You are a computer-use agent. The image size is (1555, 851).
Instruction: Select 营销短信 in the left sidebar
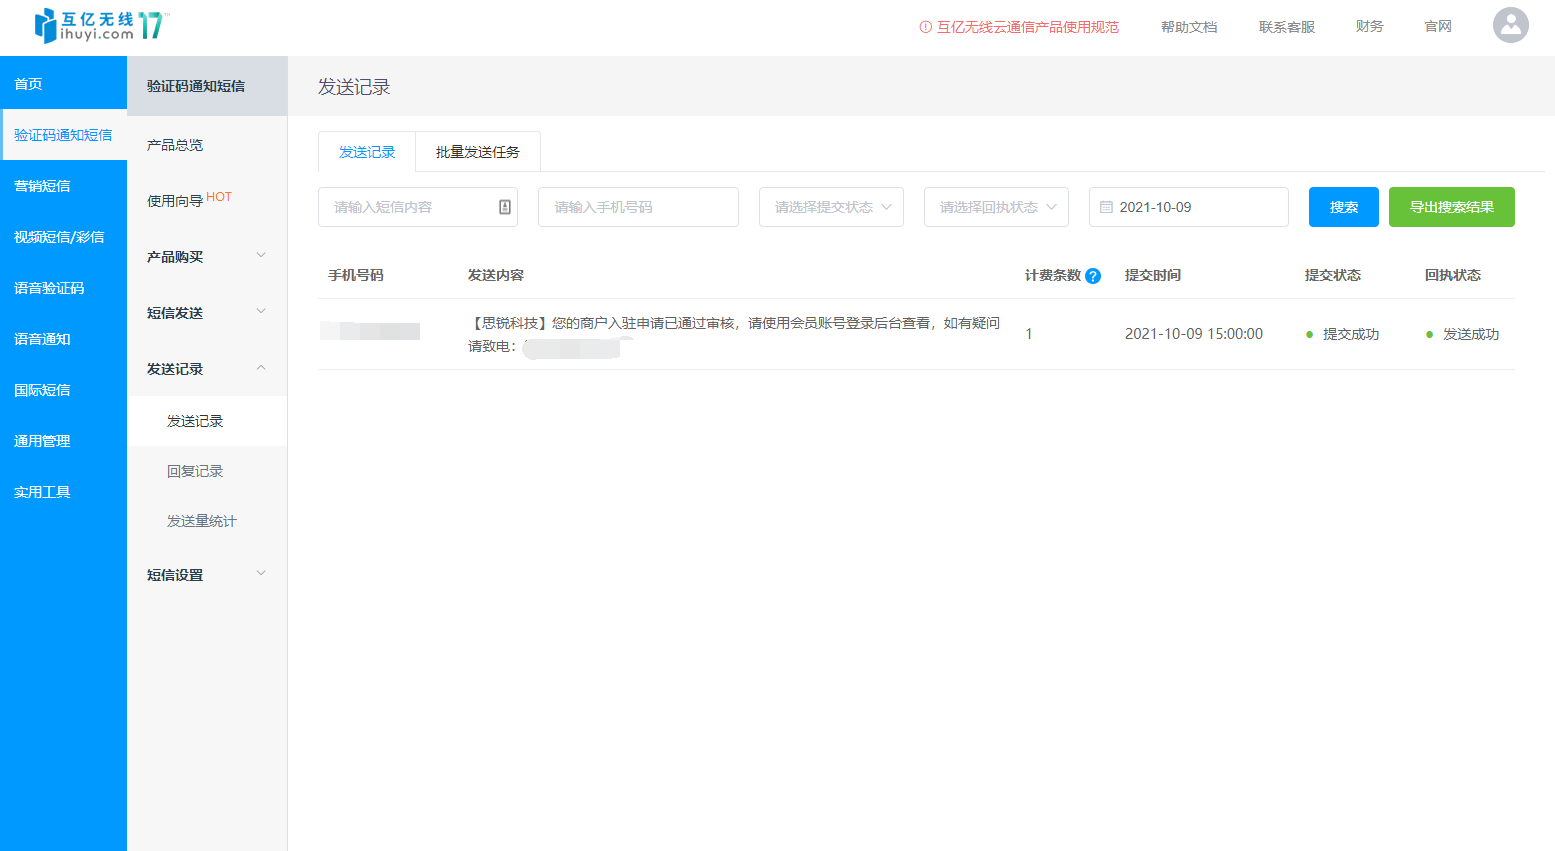click(x=42, y=186)
